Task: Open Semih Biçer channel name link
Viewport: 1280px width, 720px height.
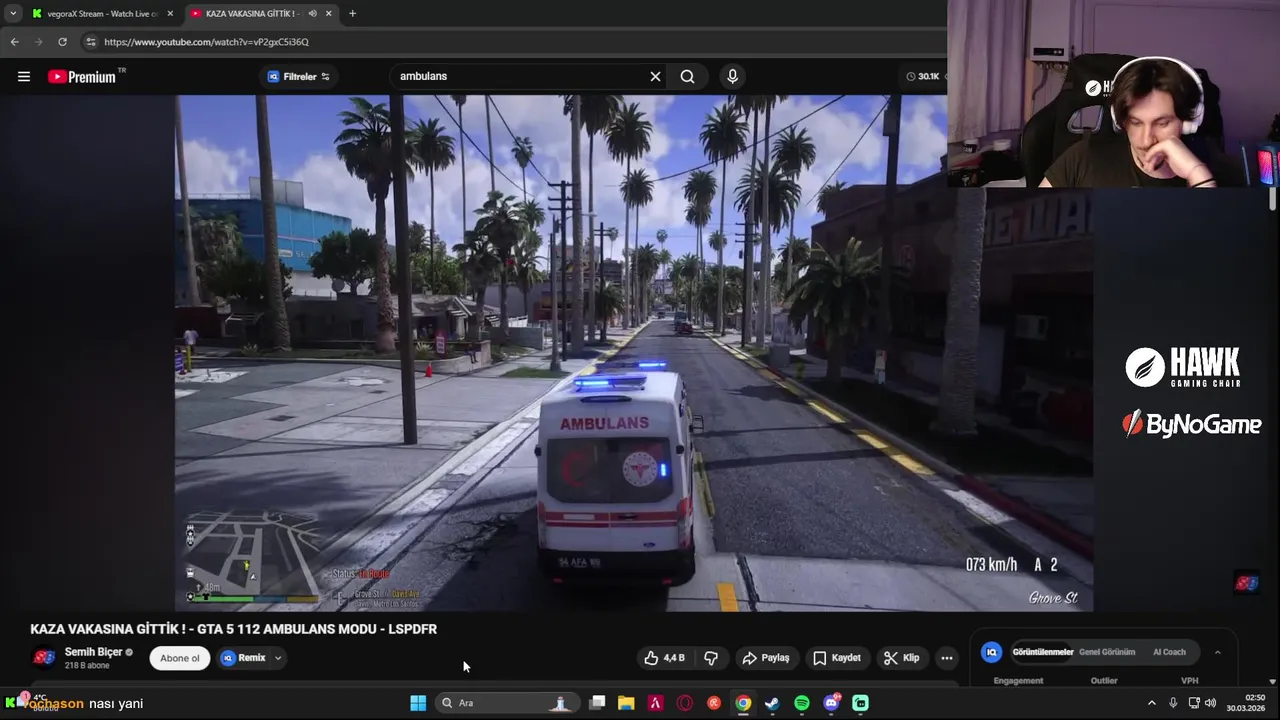Action: click(x=93, y=652)
